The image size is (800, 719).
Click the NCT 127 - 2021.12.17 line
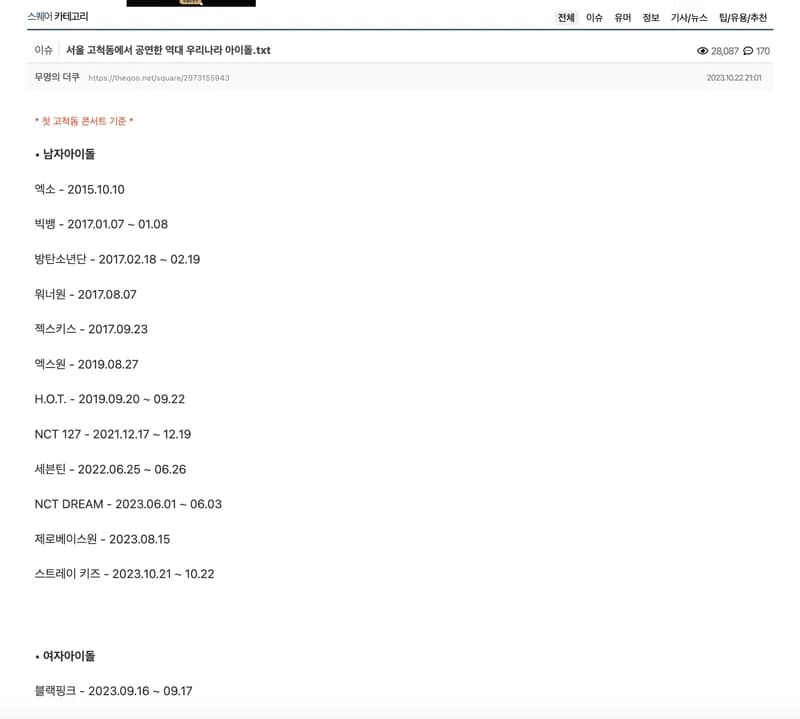click(x=113, y=434)
